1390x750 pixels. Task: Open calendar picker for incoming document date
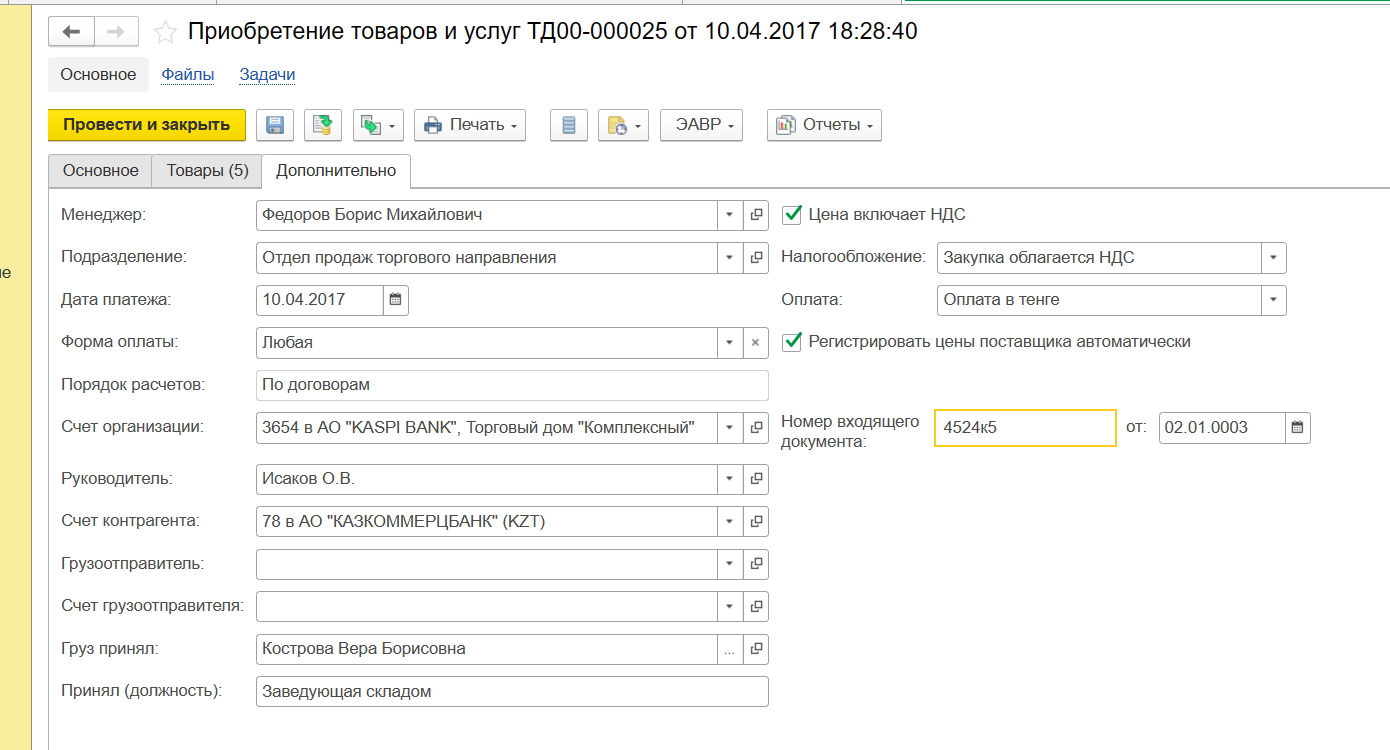[1297, 428]
